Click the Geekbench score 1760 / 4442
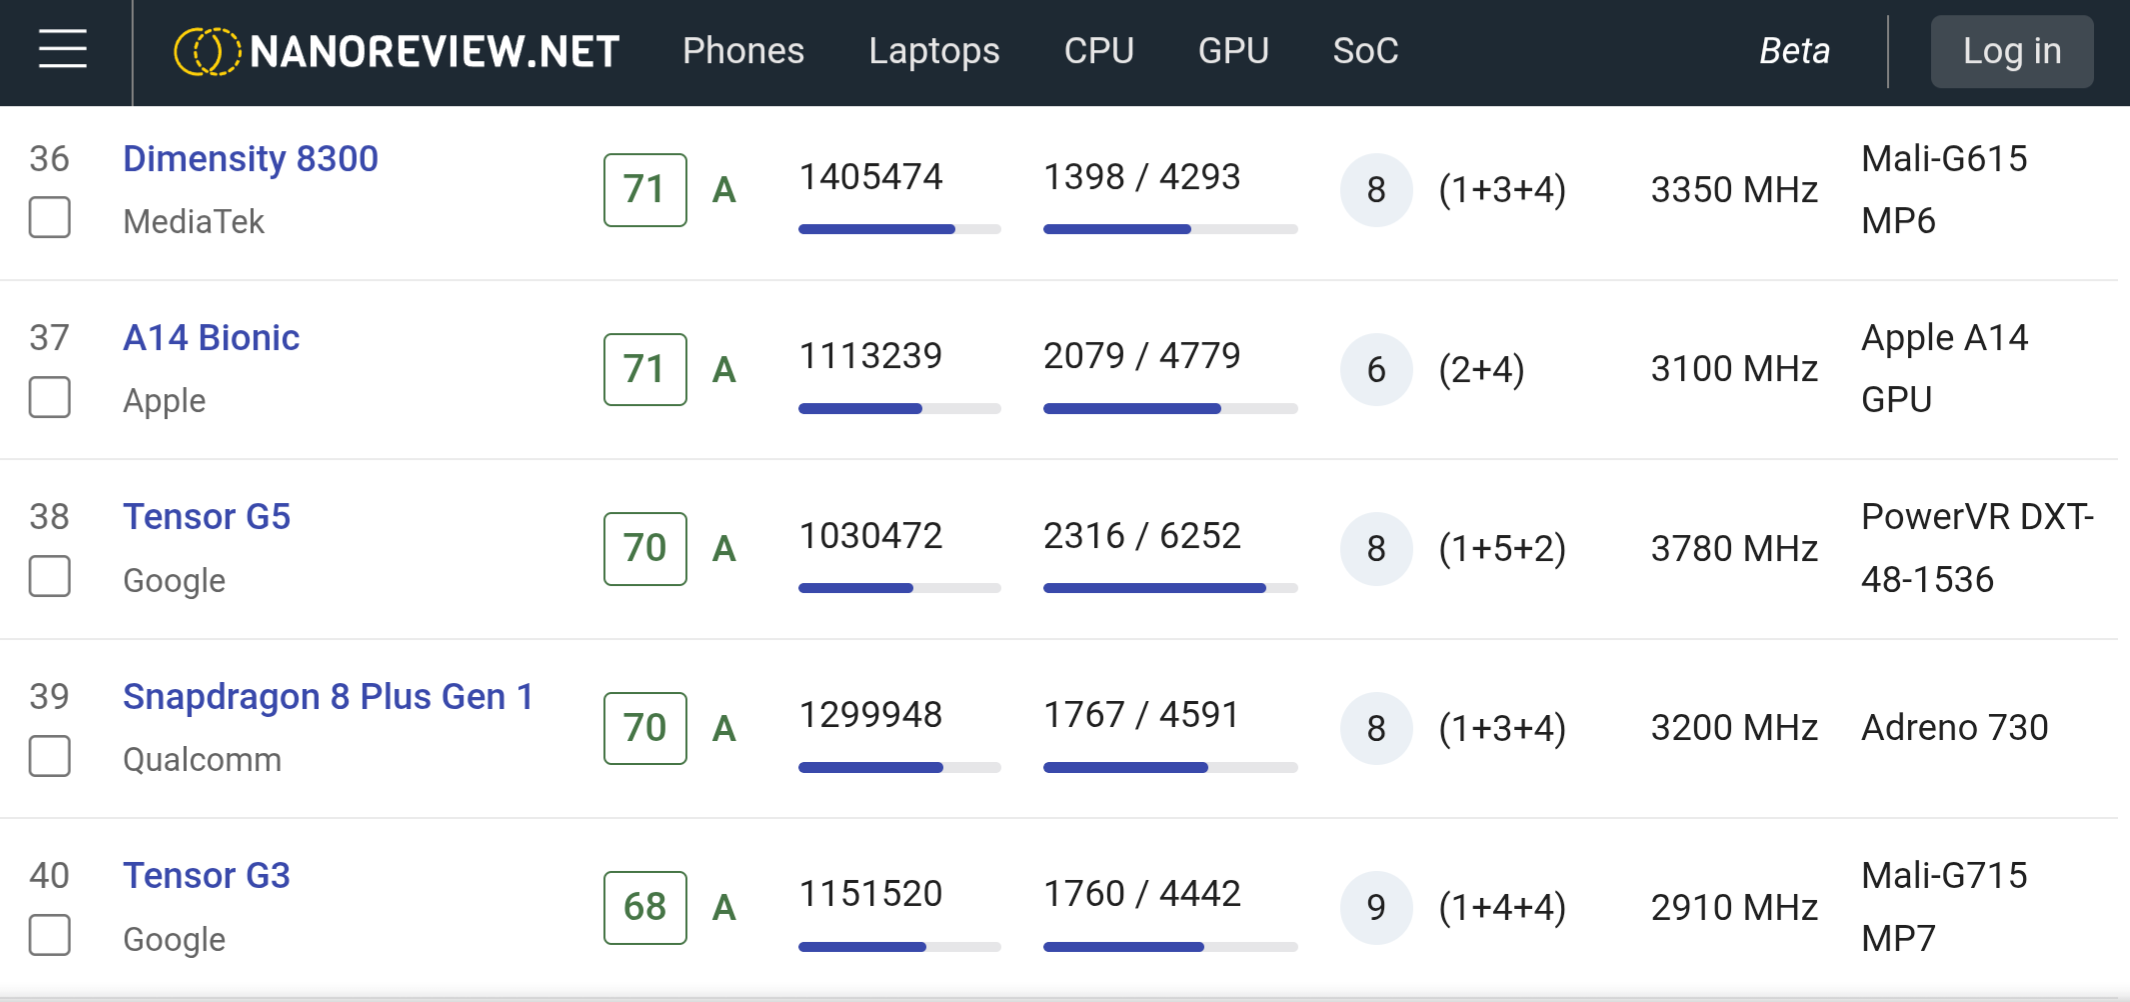The height and width of the screenshot is (1002, 2130). [x=1142, y=894]
